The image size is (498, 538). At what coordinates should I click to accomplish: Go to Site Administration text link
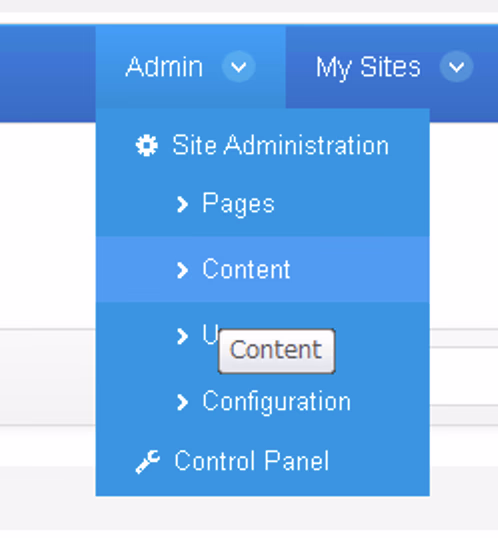click(x=280, y=145)
